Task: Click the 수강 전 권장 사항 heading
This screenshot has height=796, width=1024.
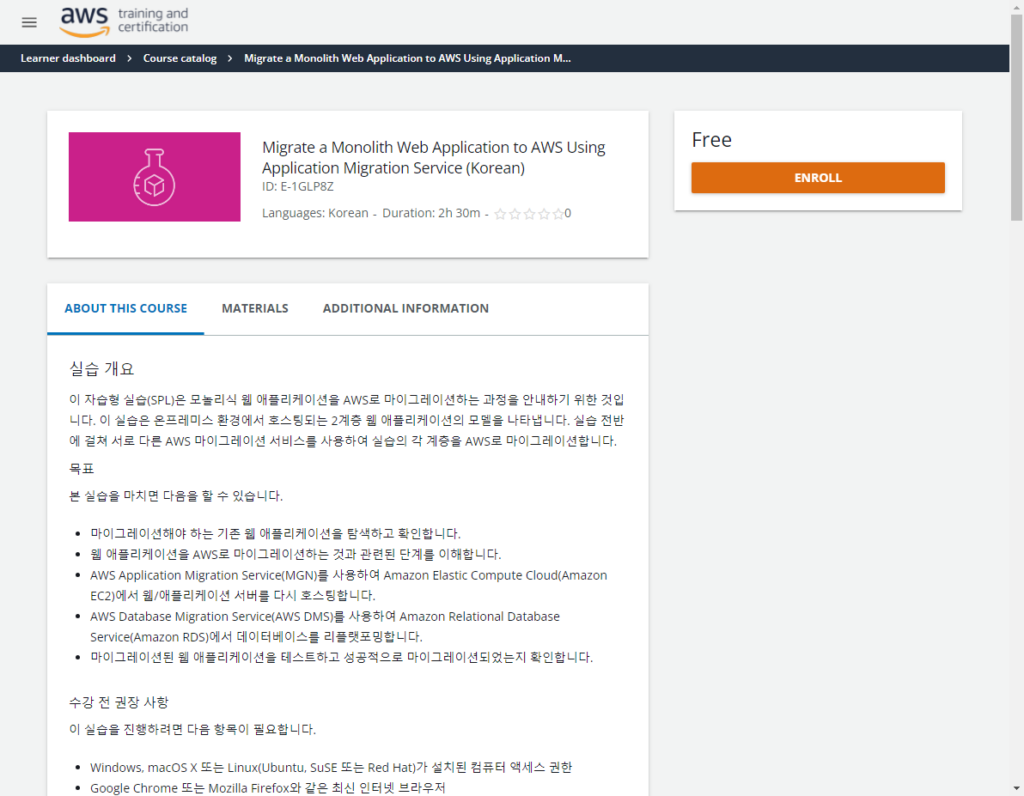Action: pyautogui.click(x=119, y=703)
